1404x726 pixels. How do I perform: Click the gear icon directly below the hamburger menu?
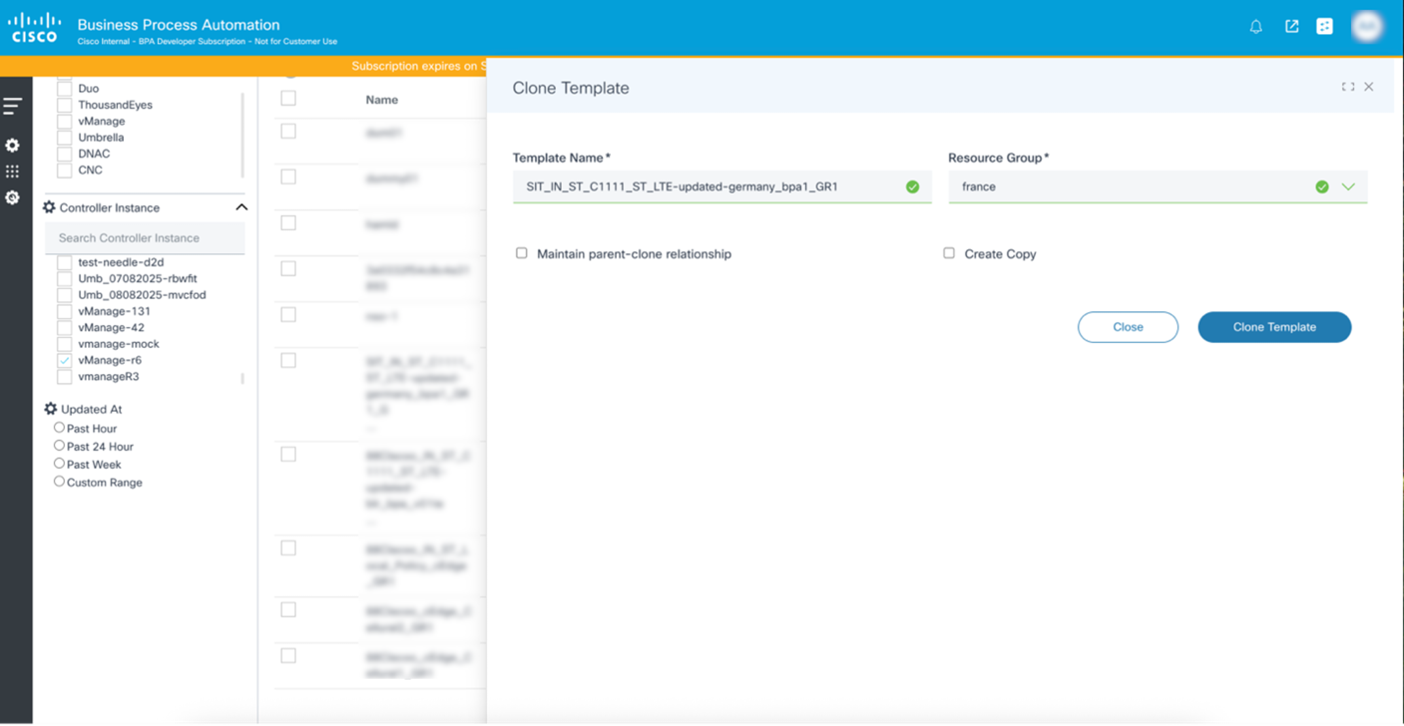[x=12, y=146]
